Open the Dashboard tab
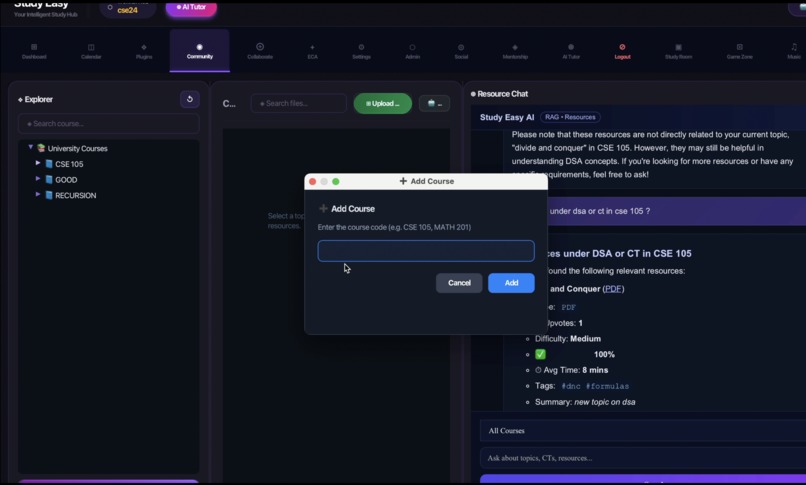Image resolution: width=806 pixels, height=485 pixels. (x=34, y=51)
